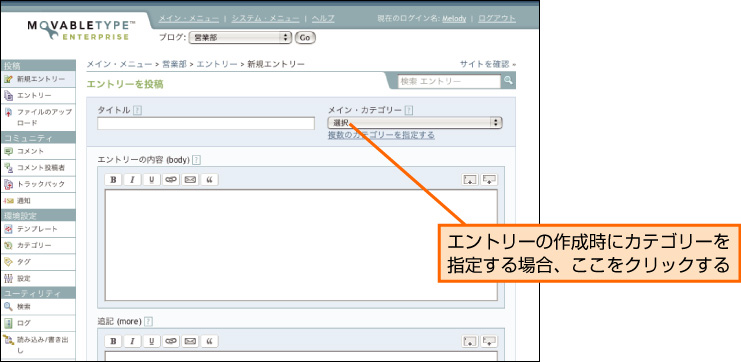Click Melody username link
This screenshot has width=741, height=362.
tap(454, 19)
